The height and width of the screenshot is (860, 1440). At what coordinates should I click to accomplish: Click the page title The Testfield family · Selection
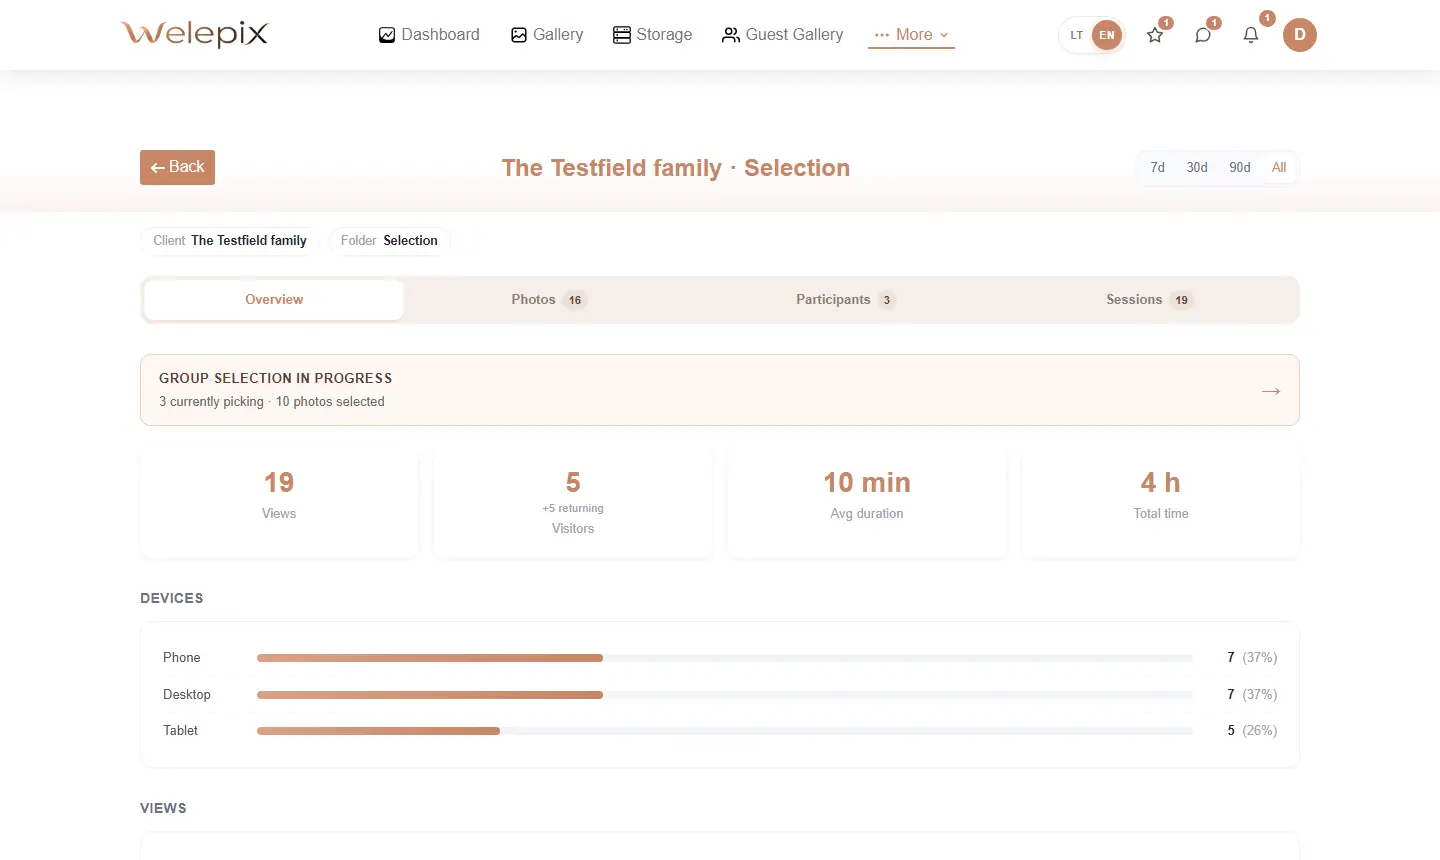point(676,168)
